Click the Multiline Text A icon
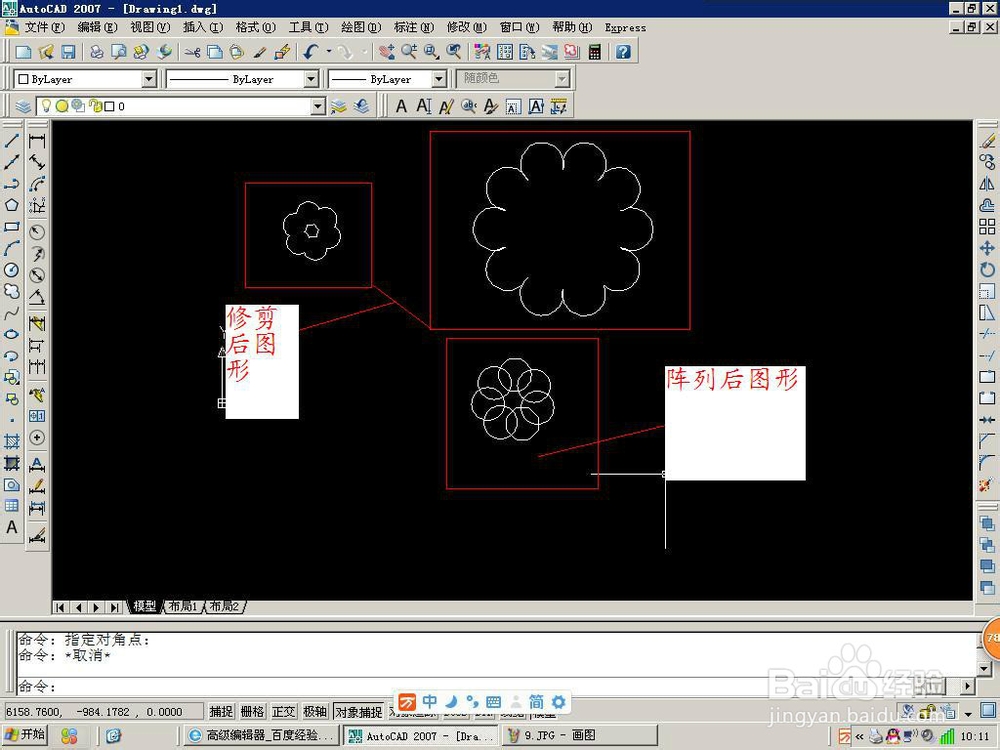1000x750 pixels. click(401, 107)
